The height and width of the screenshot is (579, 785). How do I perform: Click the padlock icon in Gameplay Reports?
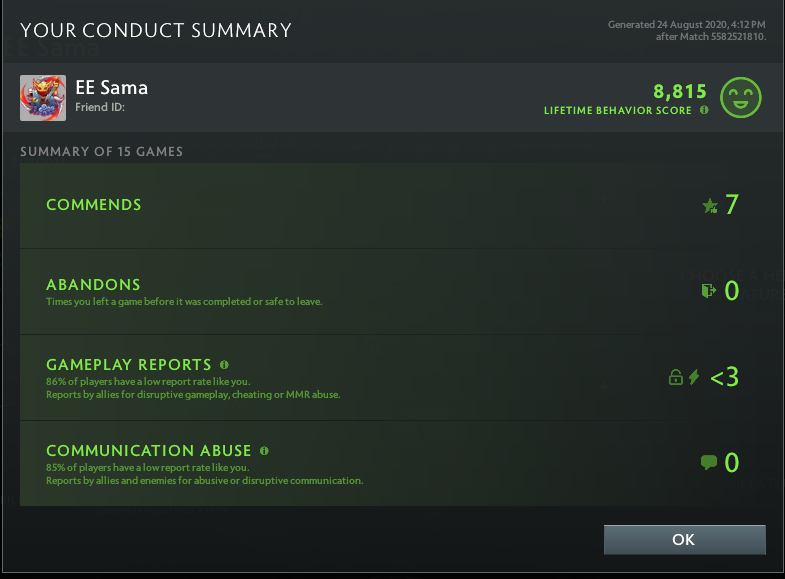(x=676, y=377)
